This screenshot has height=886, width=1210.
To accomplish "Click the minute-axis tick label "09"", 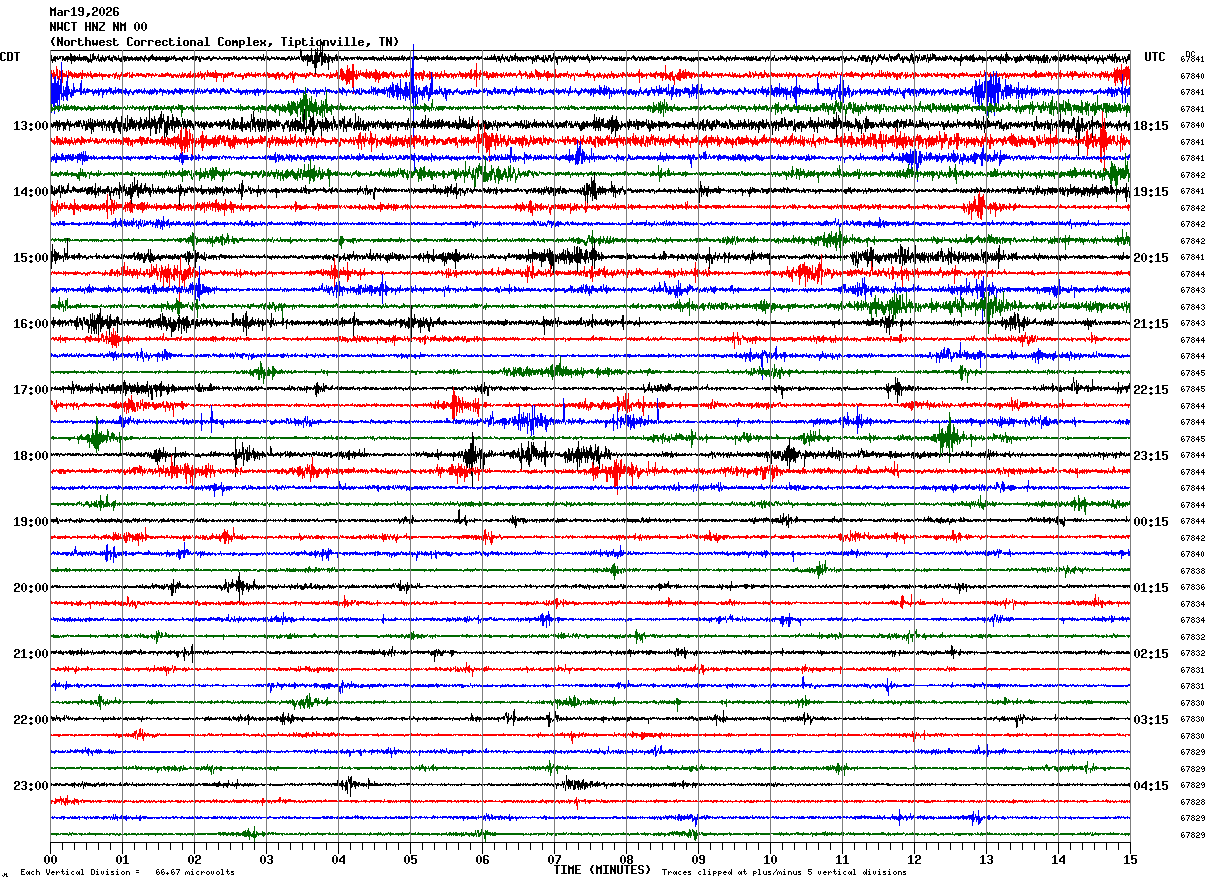I will tap(698, 860).
